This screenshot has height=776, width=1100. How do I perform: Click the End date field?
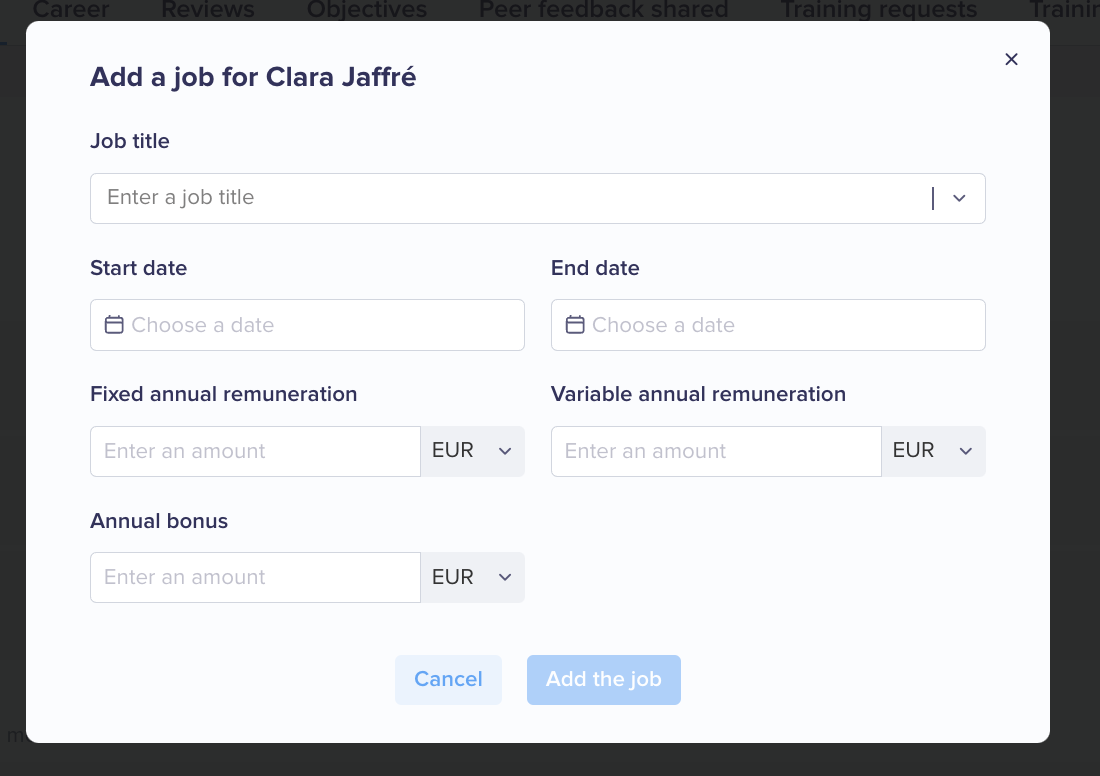tap(768, 325)
